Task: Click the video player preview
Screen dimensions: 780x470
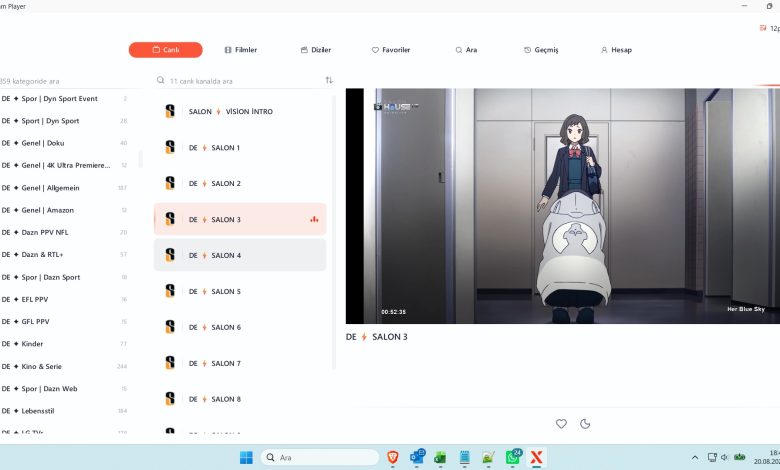Action: 563,206
